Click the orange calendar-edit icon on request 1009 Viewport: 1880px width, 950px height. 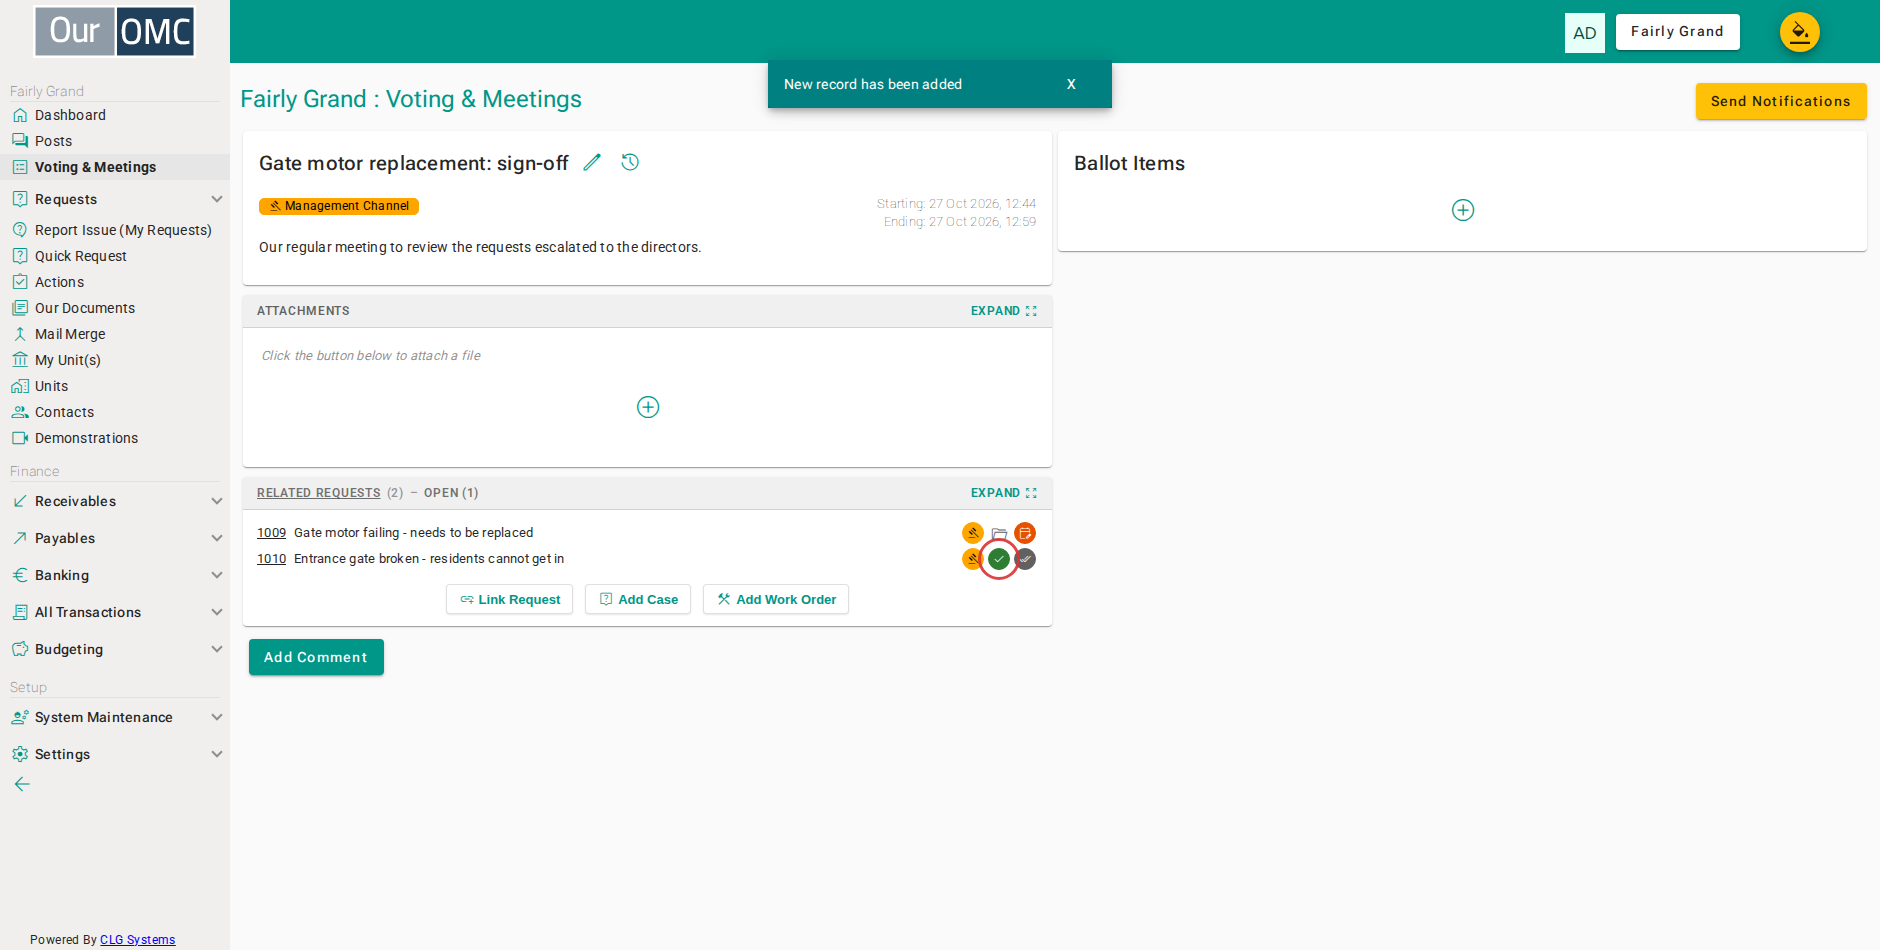(1025, 533)
